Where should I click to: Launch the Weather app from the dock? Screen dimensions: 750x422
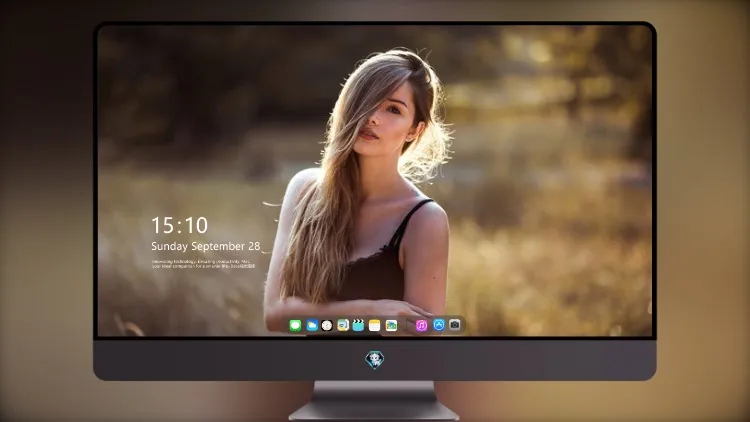coord(311,326)
